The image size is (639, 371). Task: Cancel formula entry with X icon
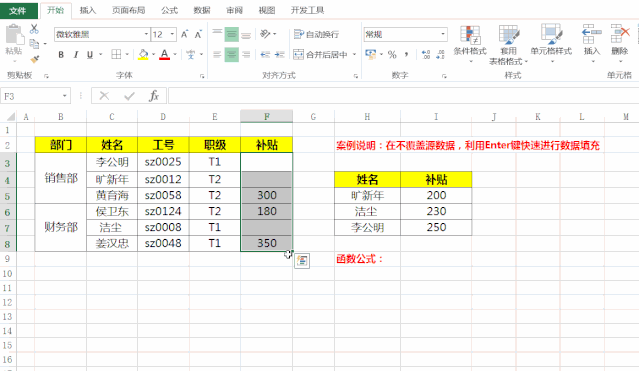pos(104,96)
